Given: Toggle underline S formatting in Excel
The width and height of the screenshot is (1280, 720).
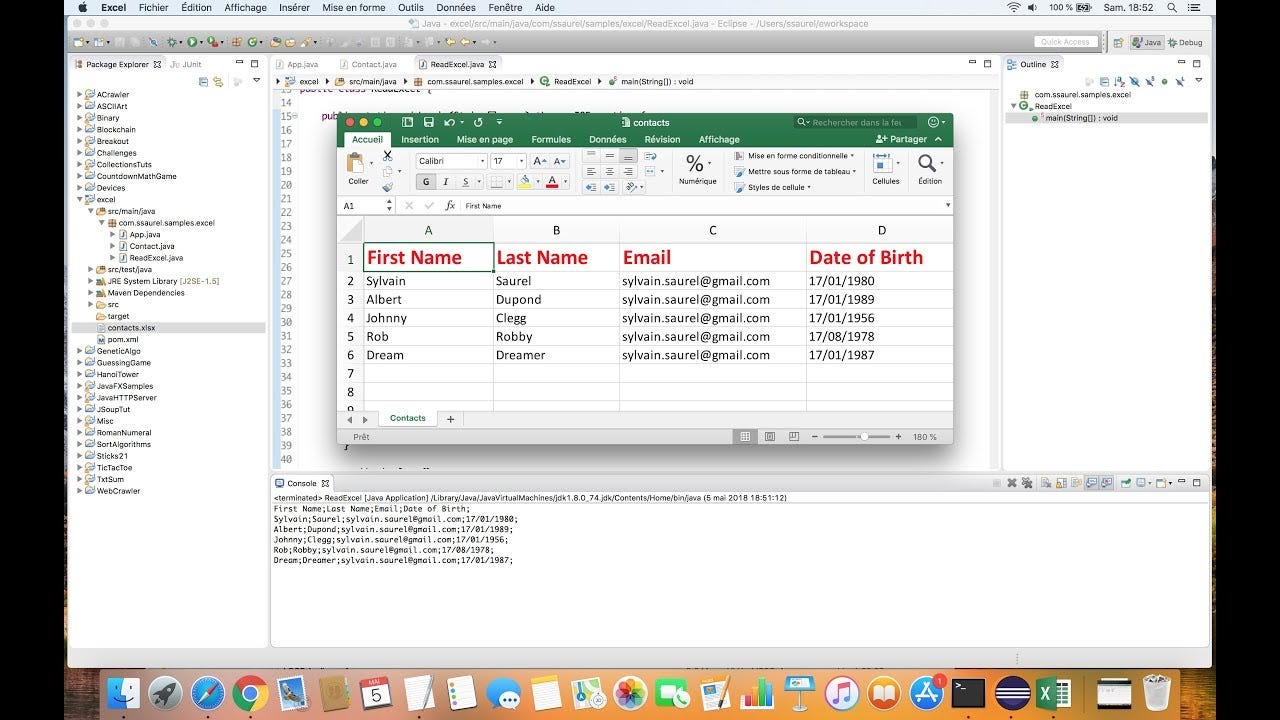Looking at the screenshot, I should point(466,182).
